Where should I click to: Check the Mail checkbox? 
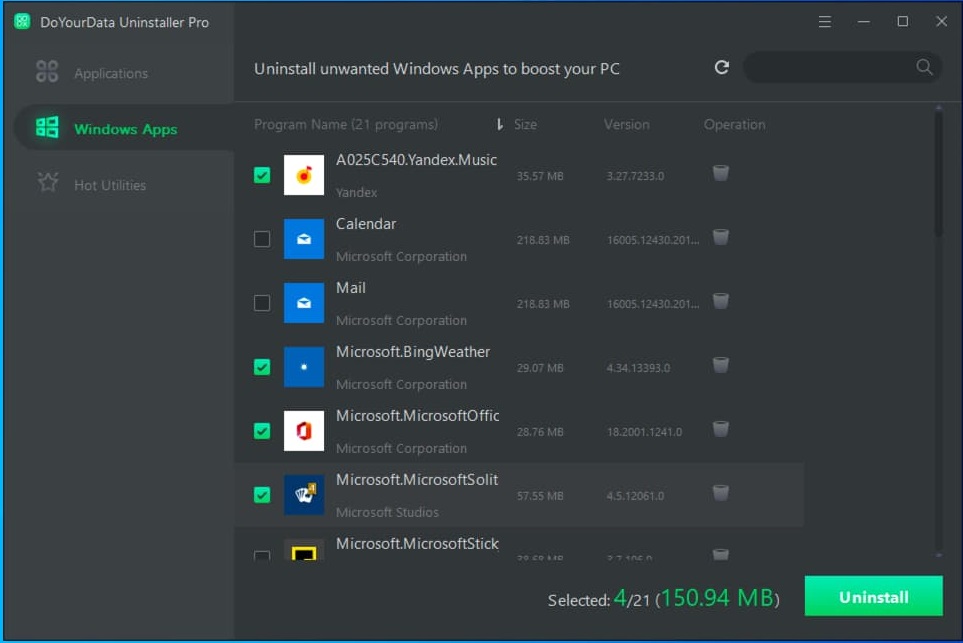coord(262,303)
